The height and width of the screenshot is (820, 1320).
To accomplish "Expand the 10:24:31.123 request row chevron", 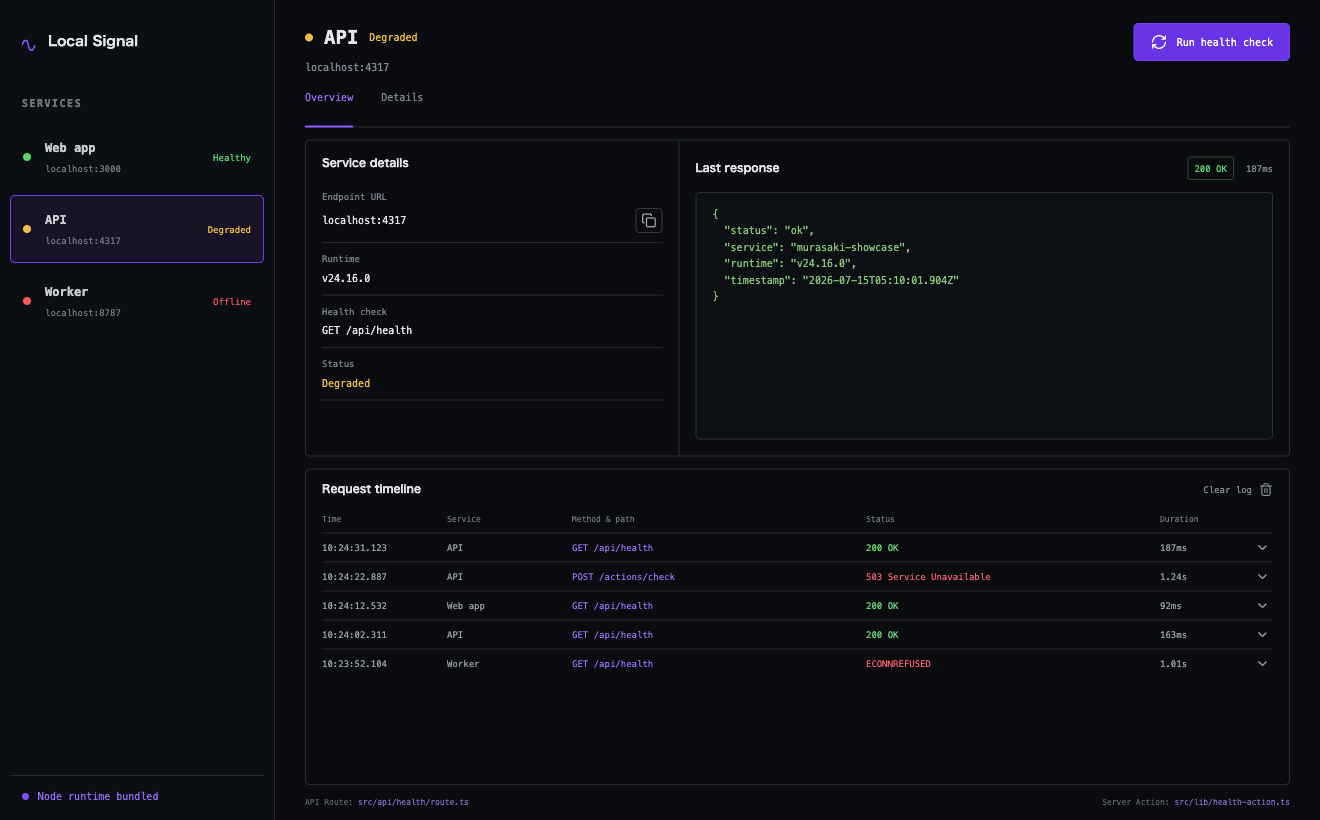I will 1262,548.
